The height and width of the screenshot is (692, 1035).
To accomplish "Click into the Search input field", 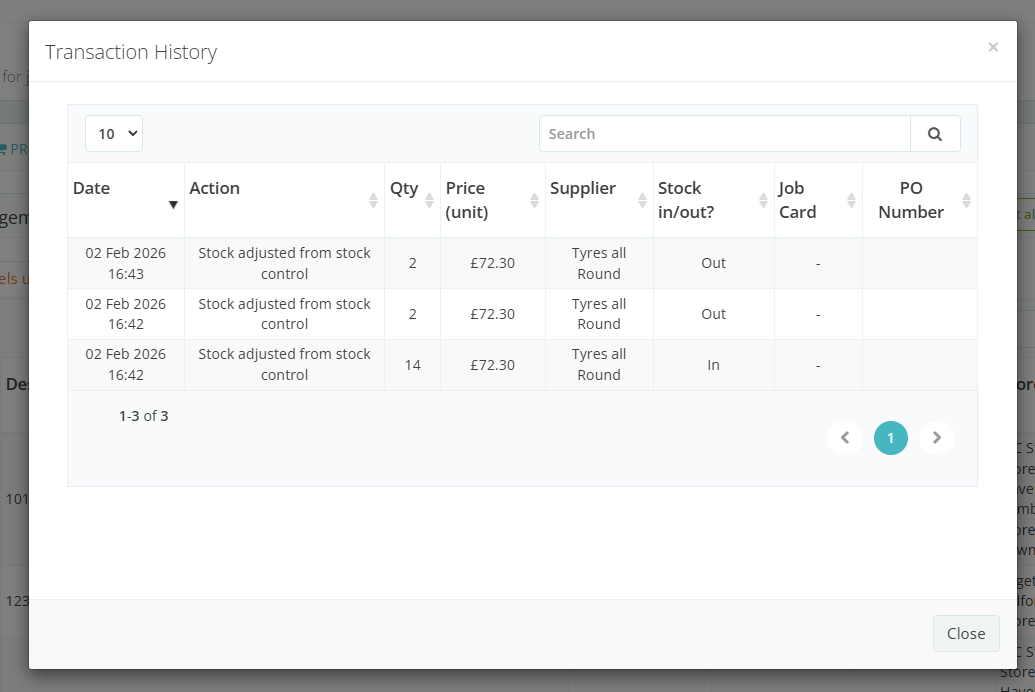I will pyautogui.click(x=724, y=134).
